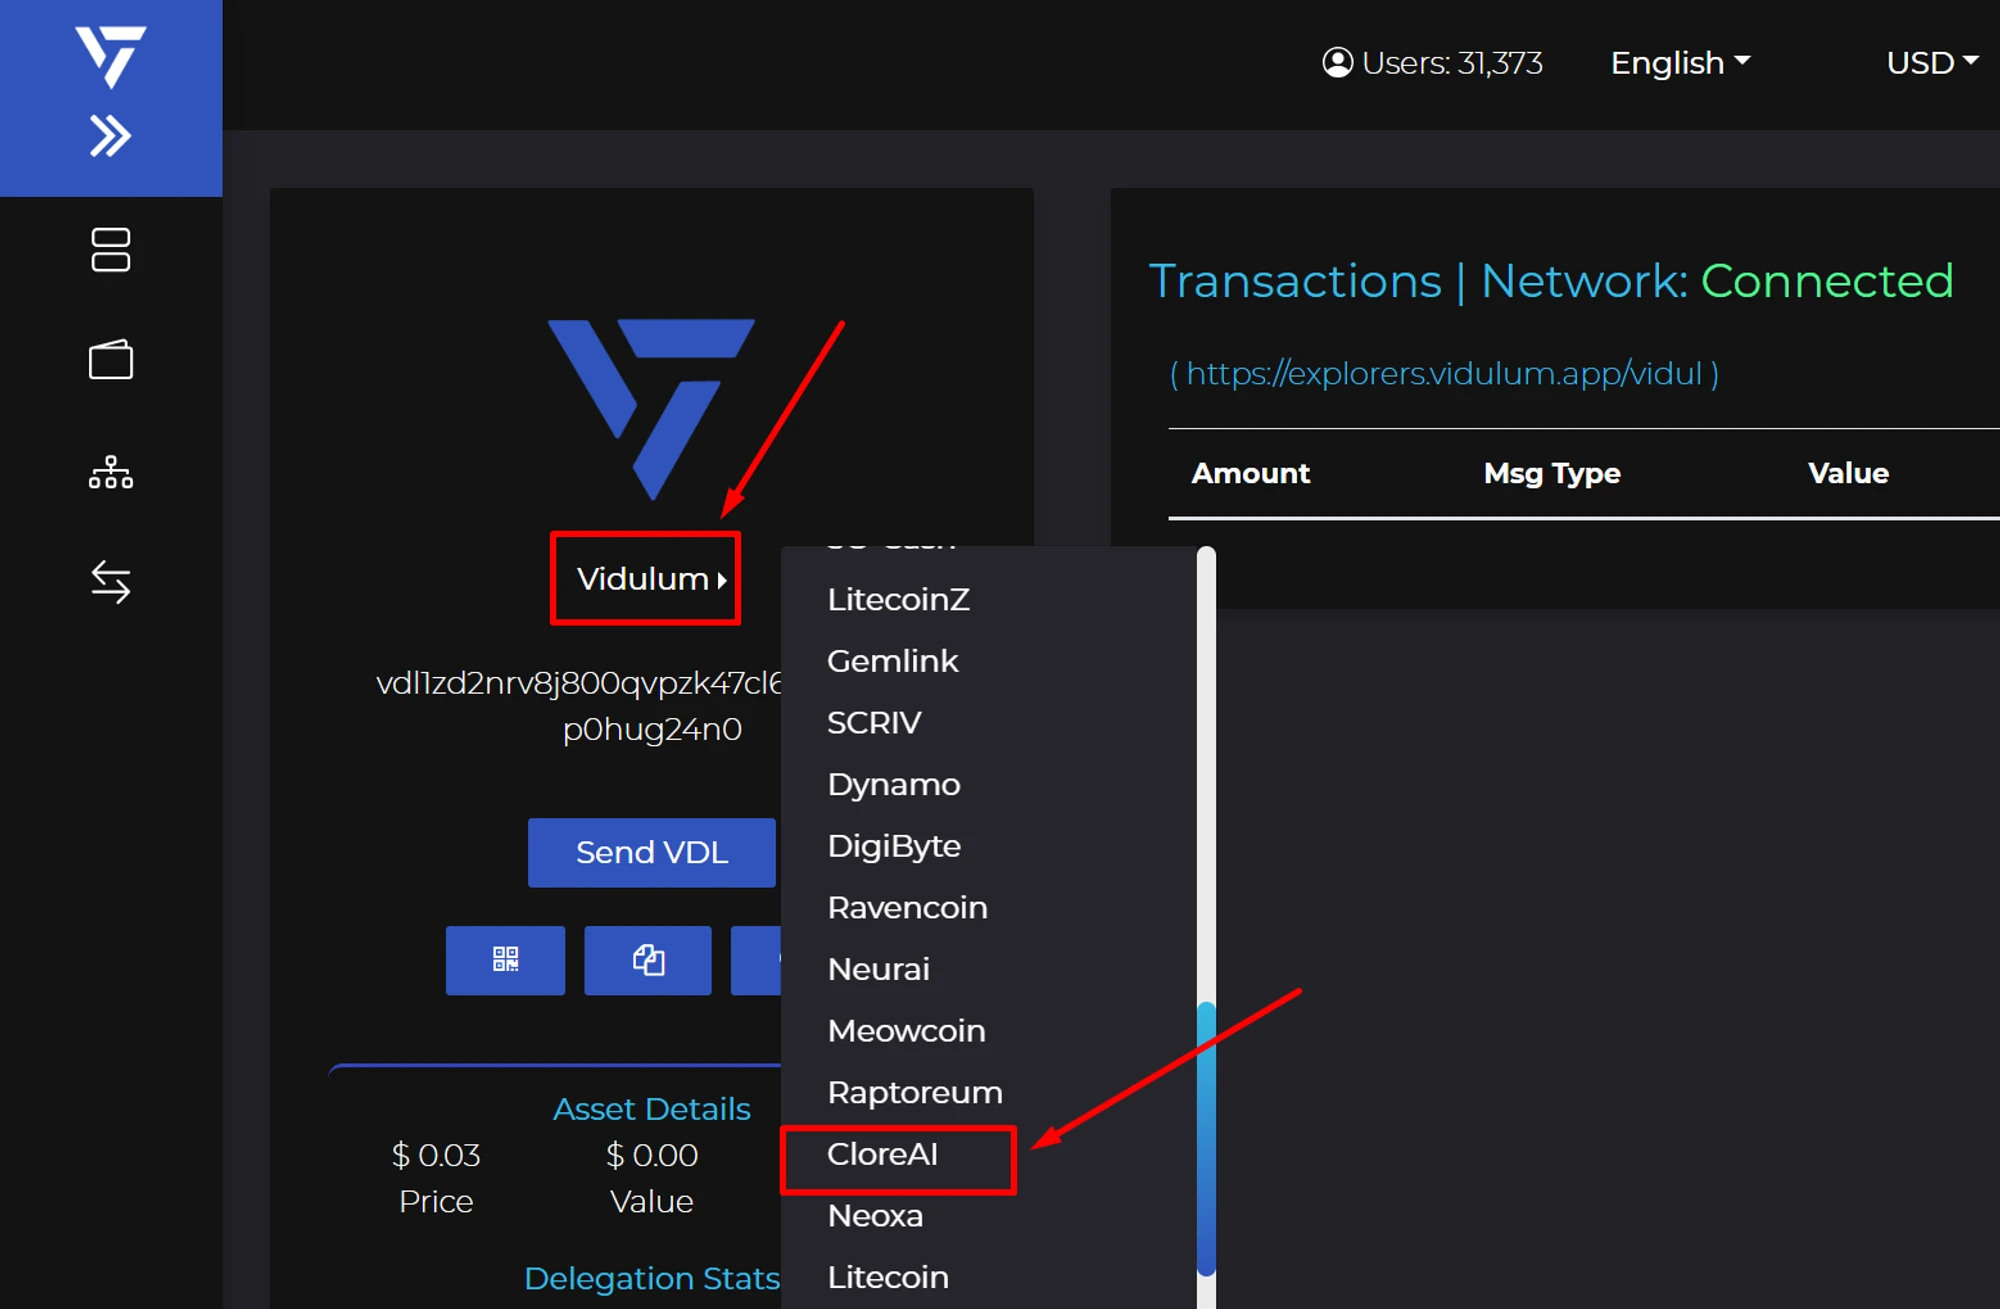Open the swap arrows icon in sidebar
Image resolution: width=2000 pixels, height=1309 pixels.
(x=110, y=582)
